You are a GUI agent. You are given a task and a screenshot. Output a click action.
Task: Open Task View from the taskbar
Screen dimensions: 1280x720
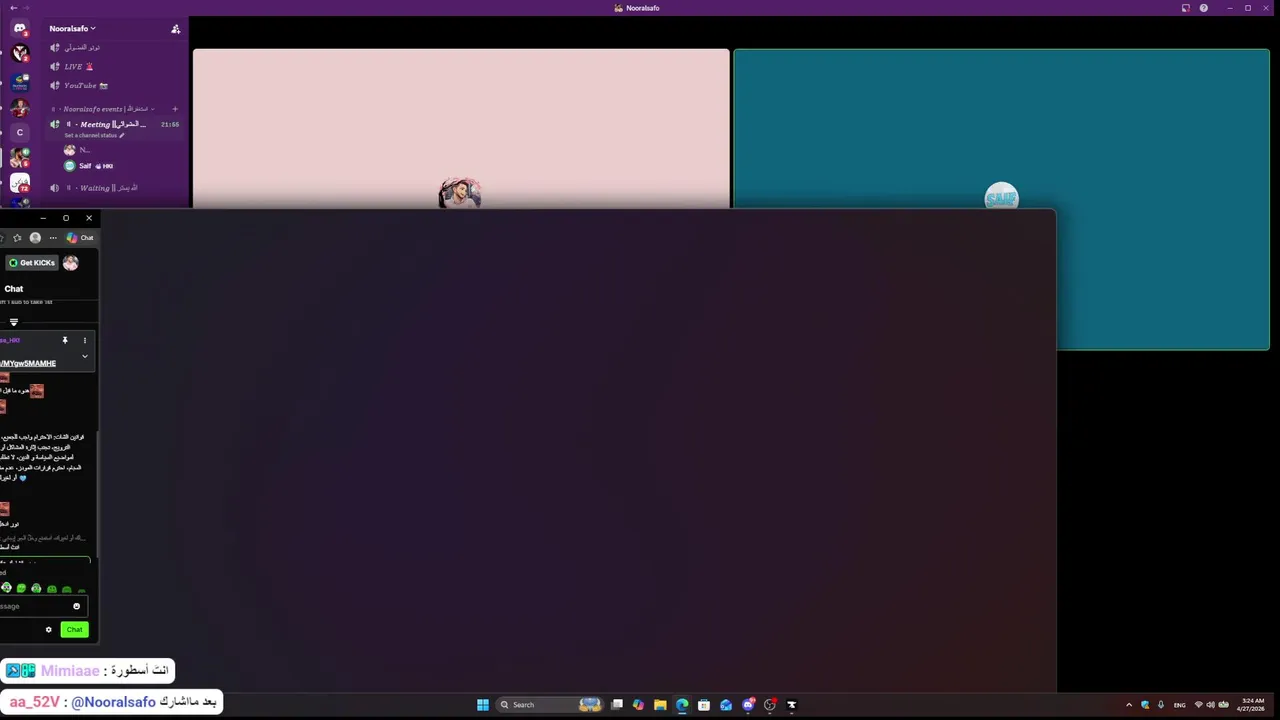click(x=617, y=705)
